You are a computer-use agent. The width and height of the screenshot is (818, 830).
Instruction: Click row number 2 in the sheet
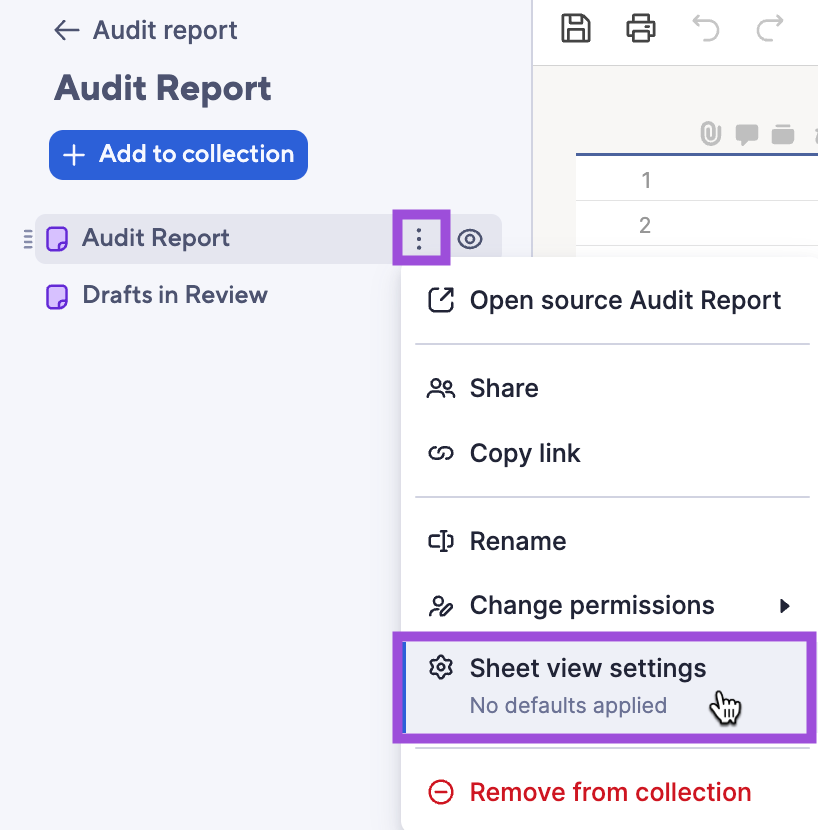[646, 225]
